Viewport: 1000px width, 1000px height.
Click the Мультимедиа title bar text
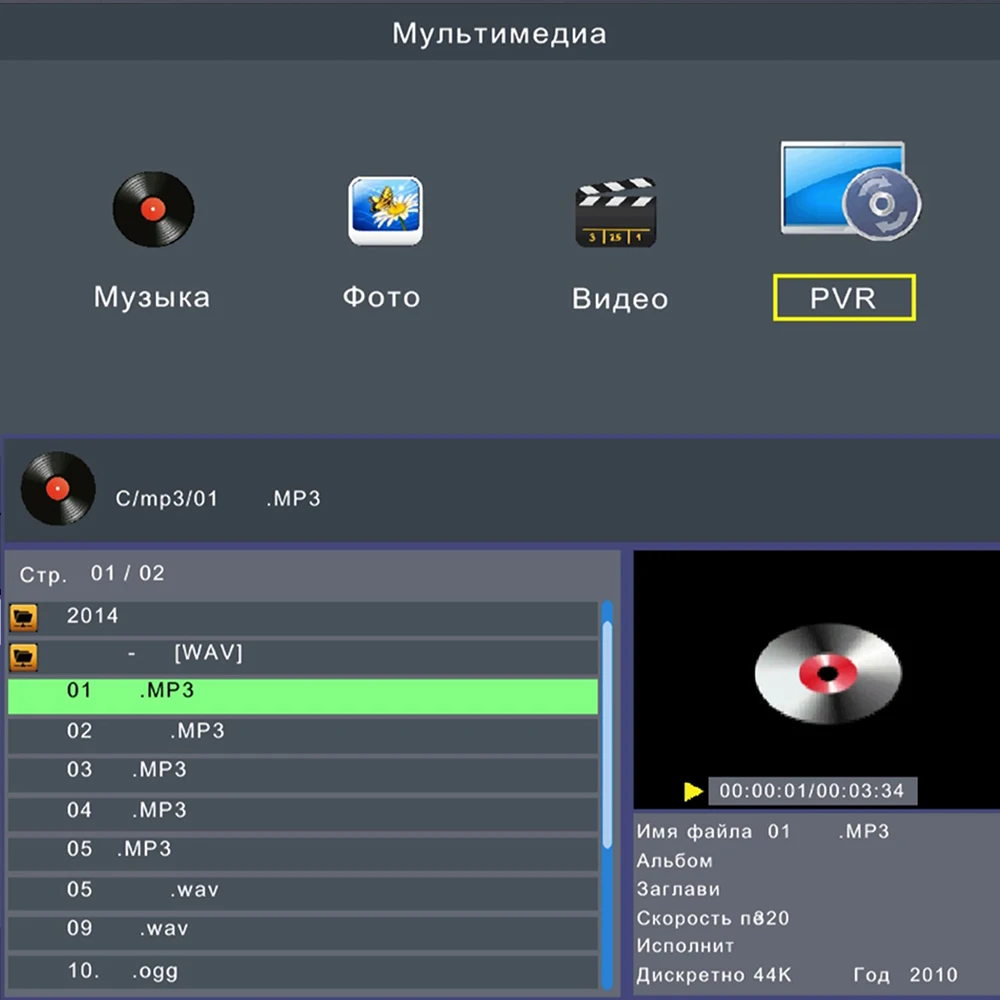pyautogui.click(x=499, y=33)
